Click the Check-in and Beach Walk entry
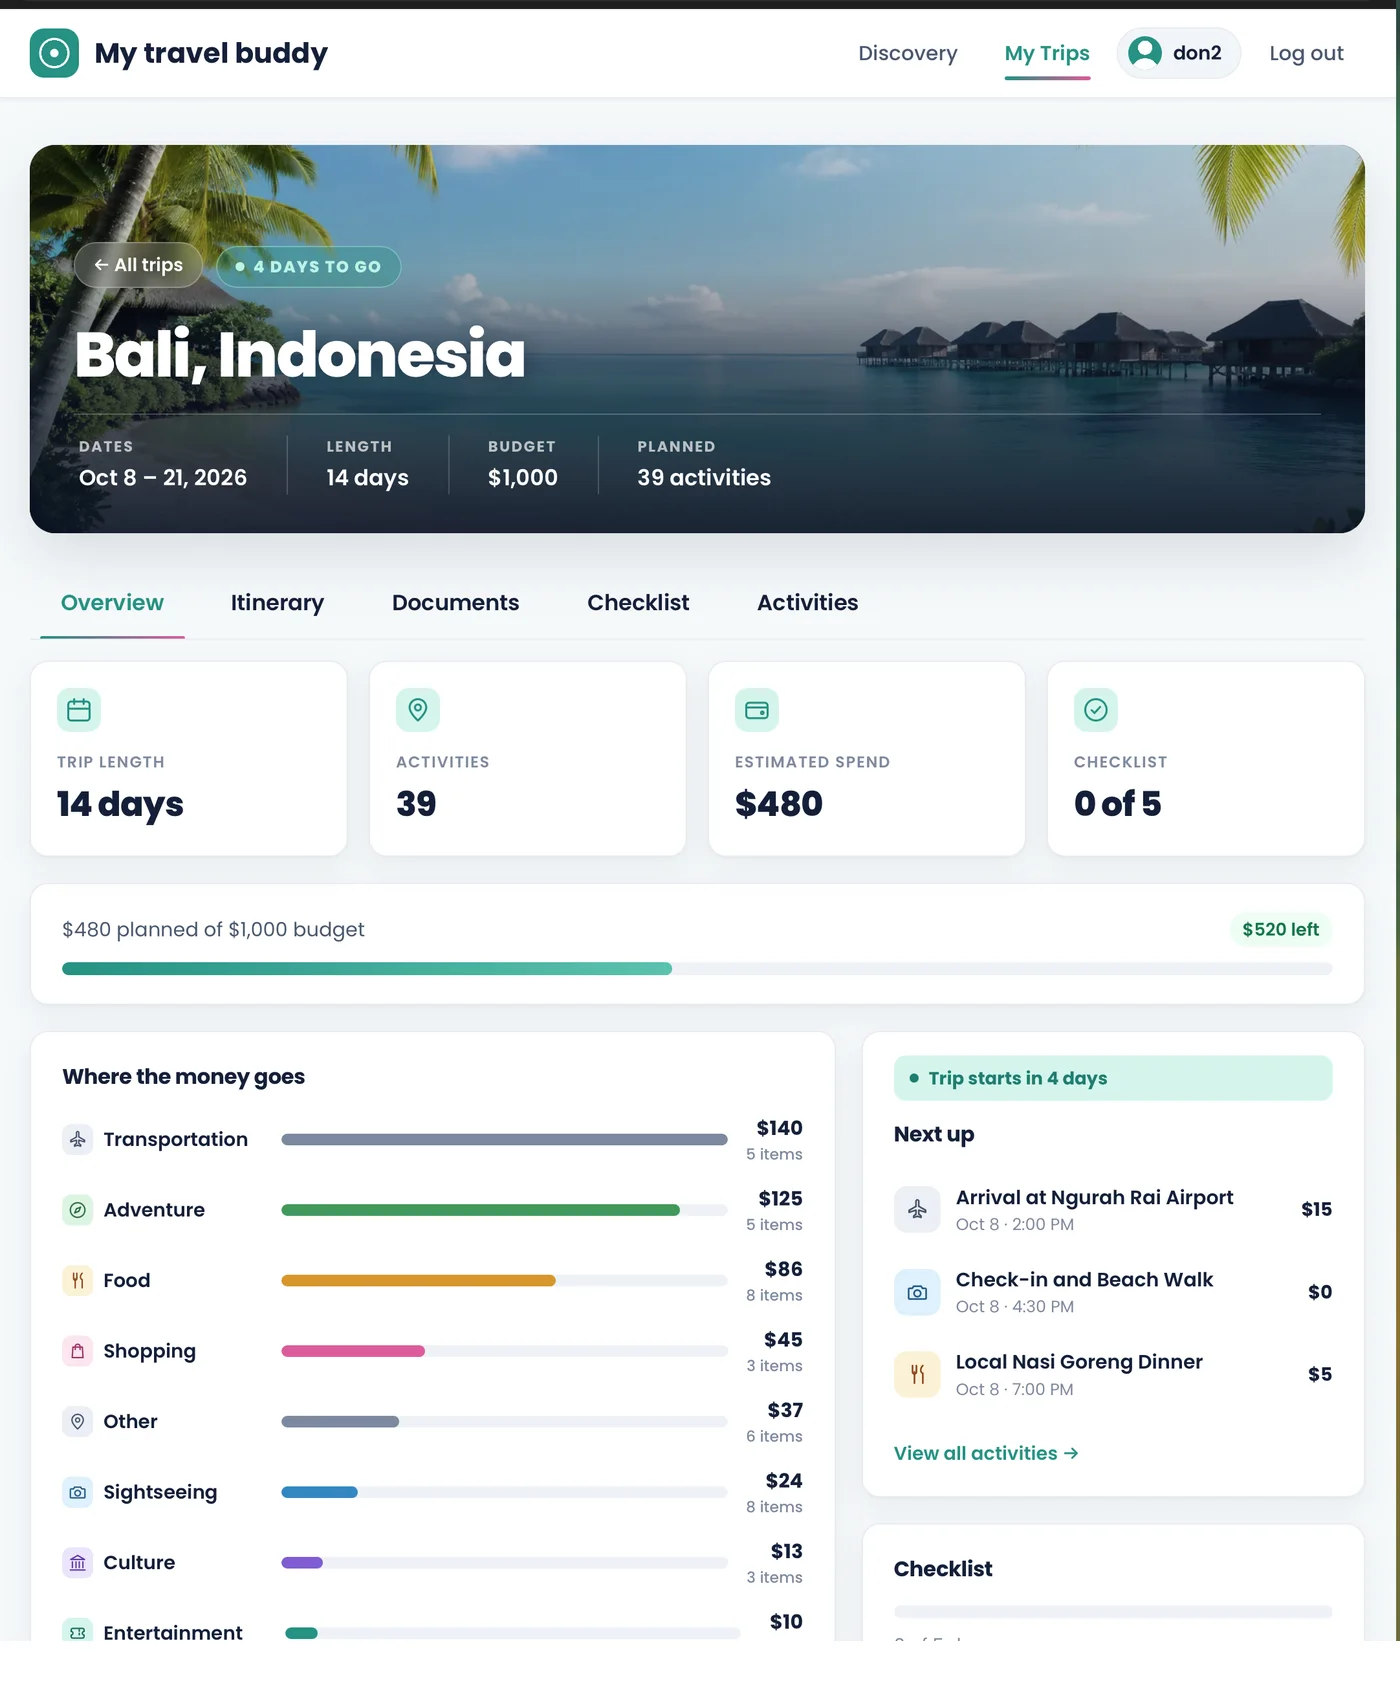The height and width of the screenshot is (1685, 1400). (x=1113, y=1292)
